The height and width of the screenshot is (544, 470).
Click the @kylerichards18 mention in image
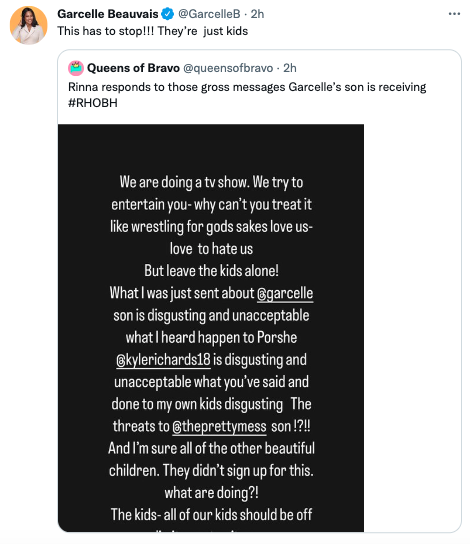point(163,360)
